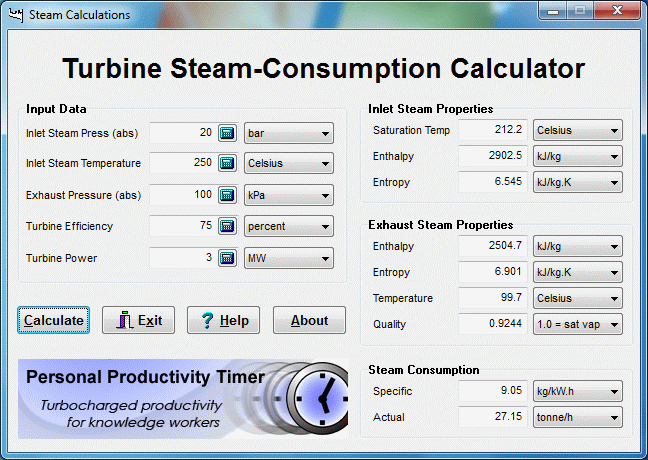Select the Turbine Efficiency input field

(x=182, y=226)
